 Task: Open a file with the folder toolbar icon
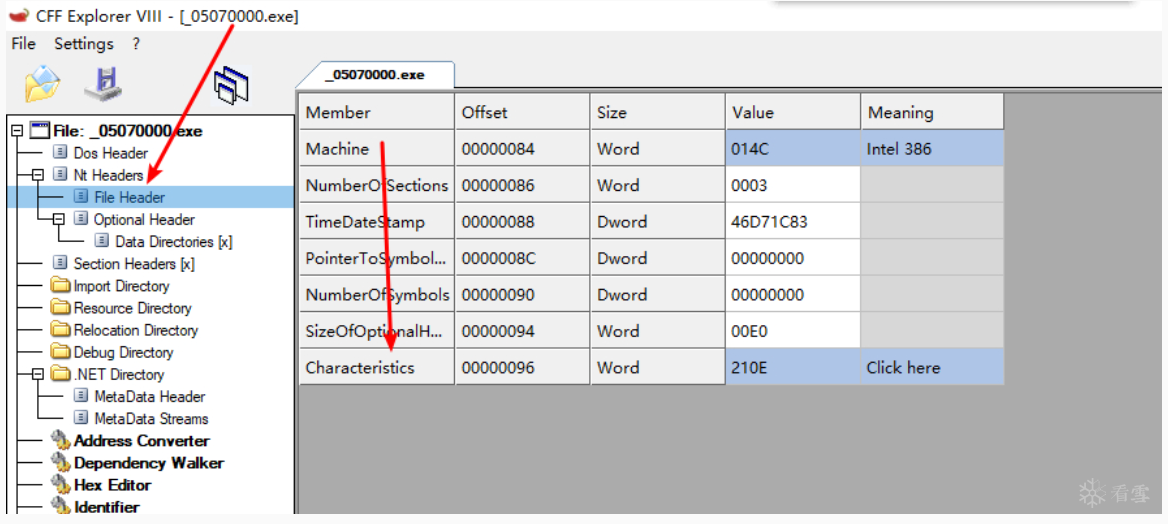(42, 83)
